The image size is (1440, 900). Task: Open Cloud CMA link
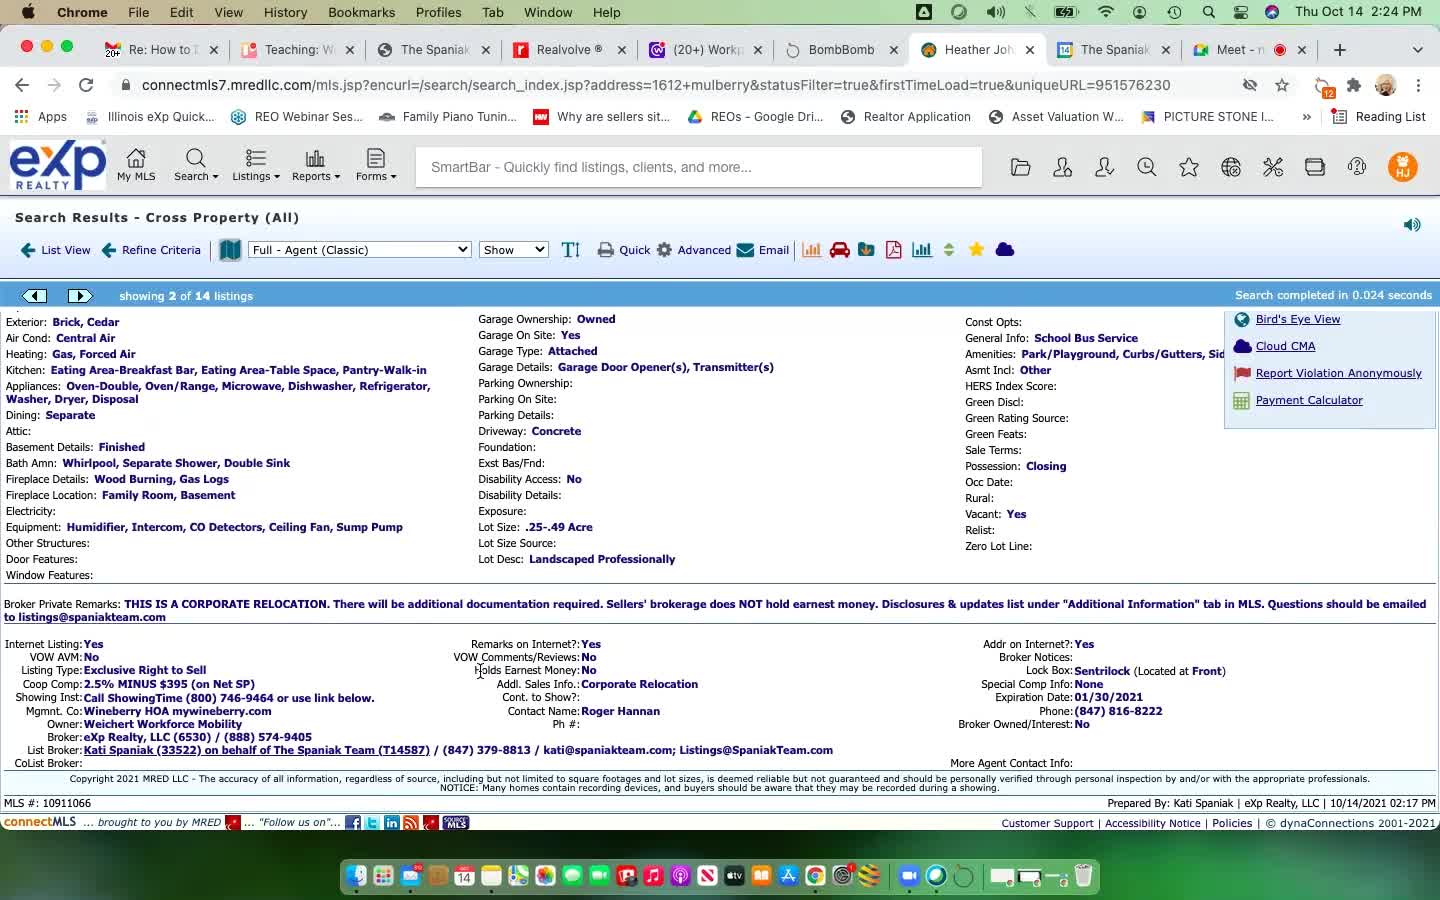pos(1285,346)
